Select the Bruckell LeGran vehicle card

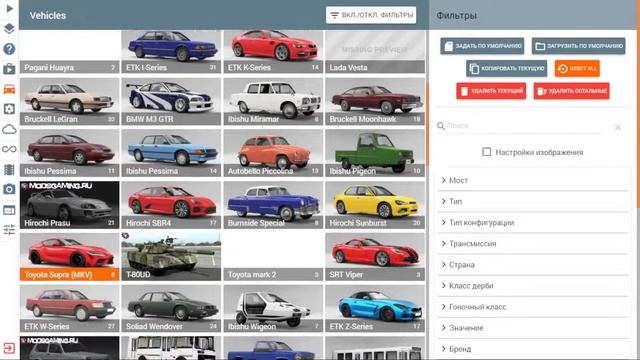pyautogui.click(x=69, y=102)
